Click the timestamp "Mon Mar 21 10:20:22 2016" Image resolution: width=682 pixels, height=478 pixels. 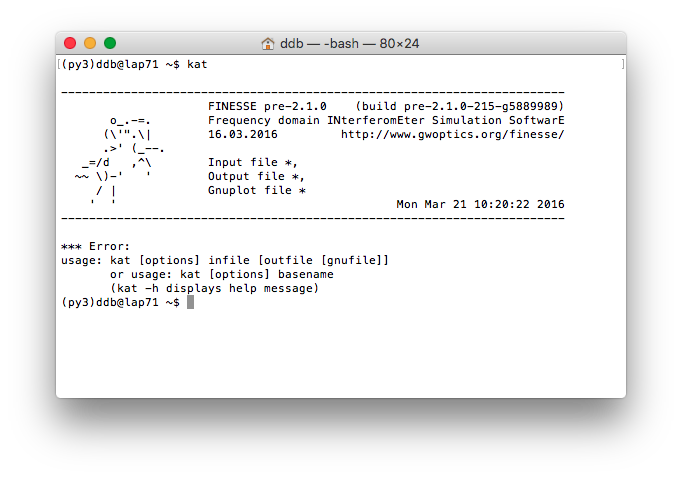(480, 204)
